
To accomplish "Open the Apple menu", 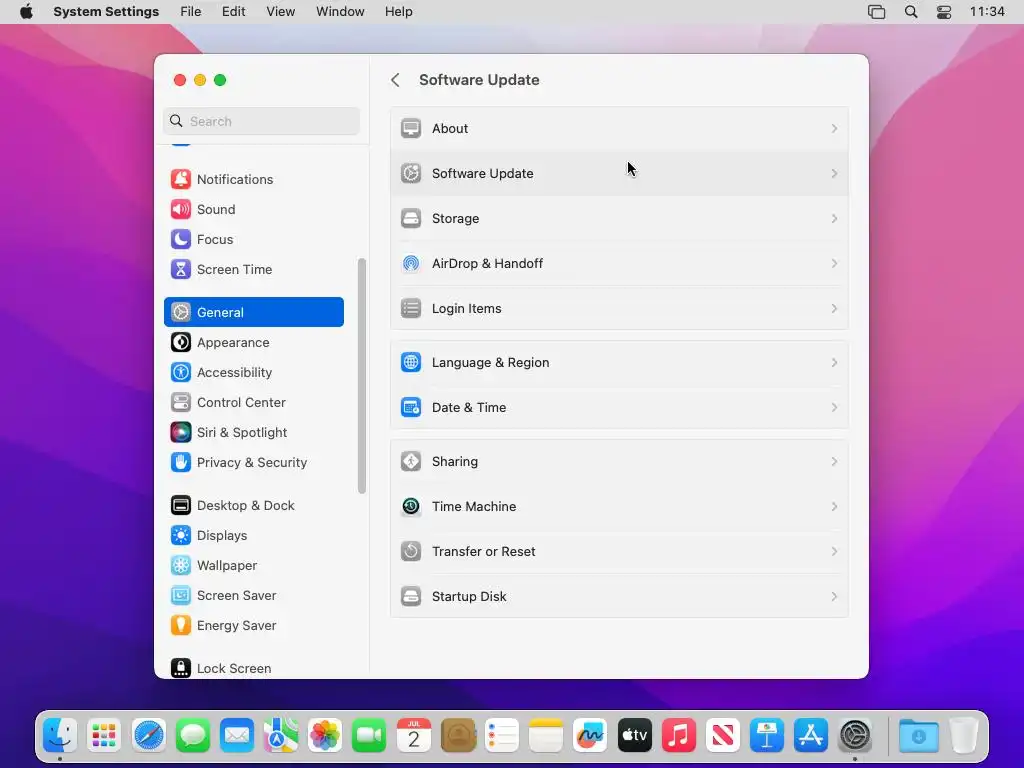I will (x=26, y=12).
